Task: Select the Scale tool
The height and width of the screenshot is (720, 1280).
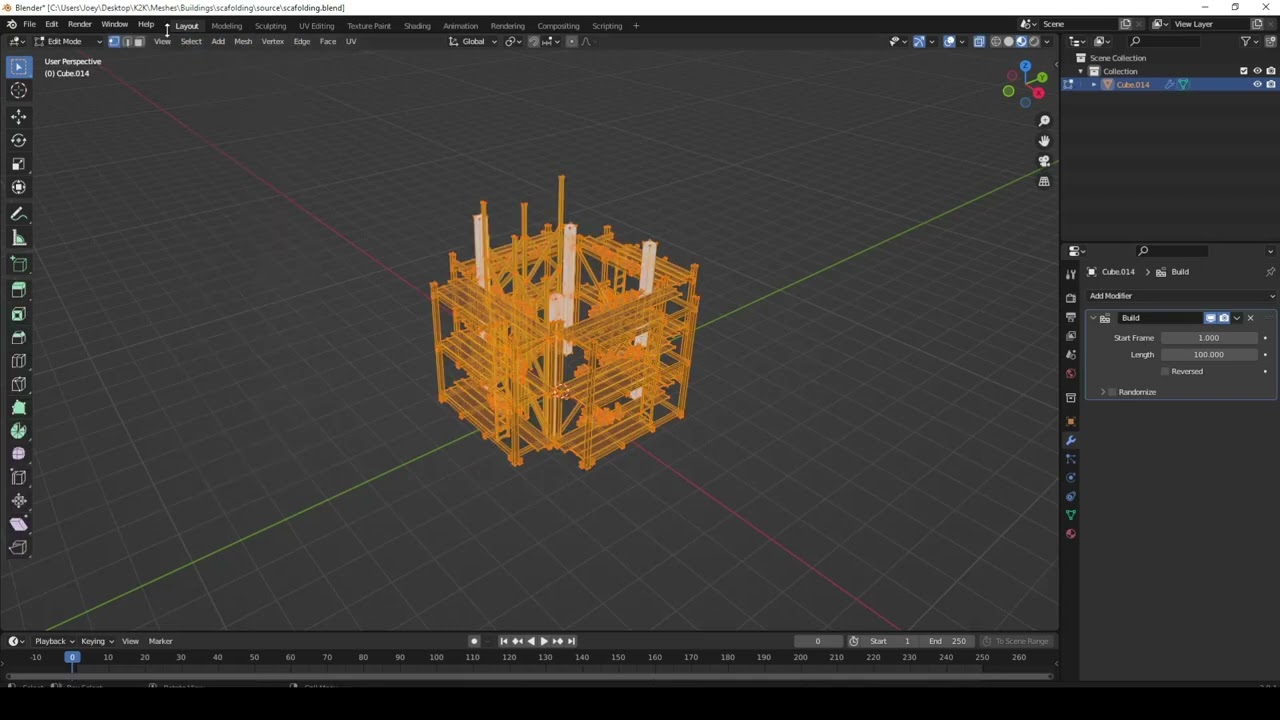Action: [18, 163]
